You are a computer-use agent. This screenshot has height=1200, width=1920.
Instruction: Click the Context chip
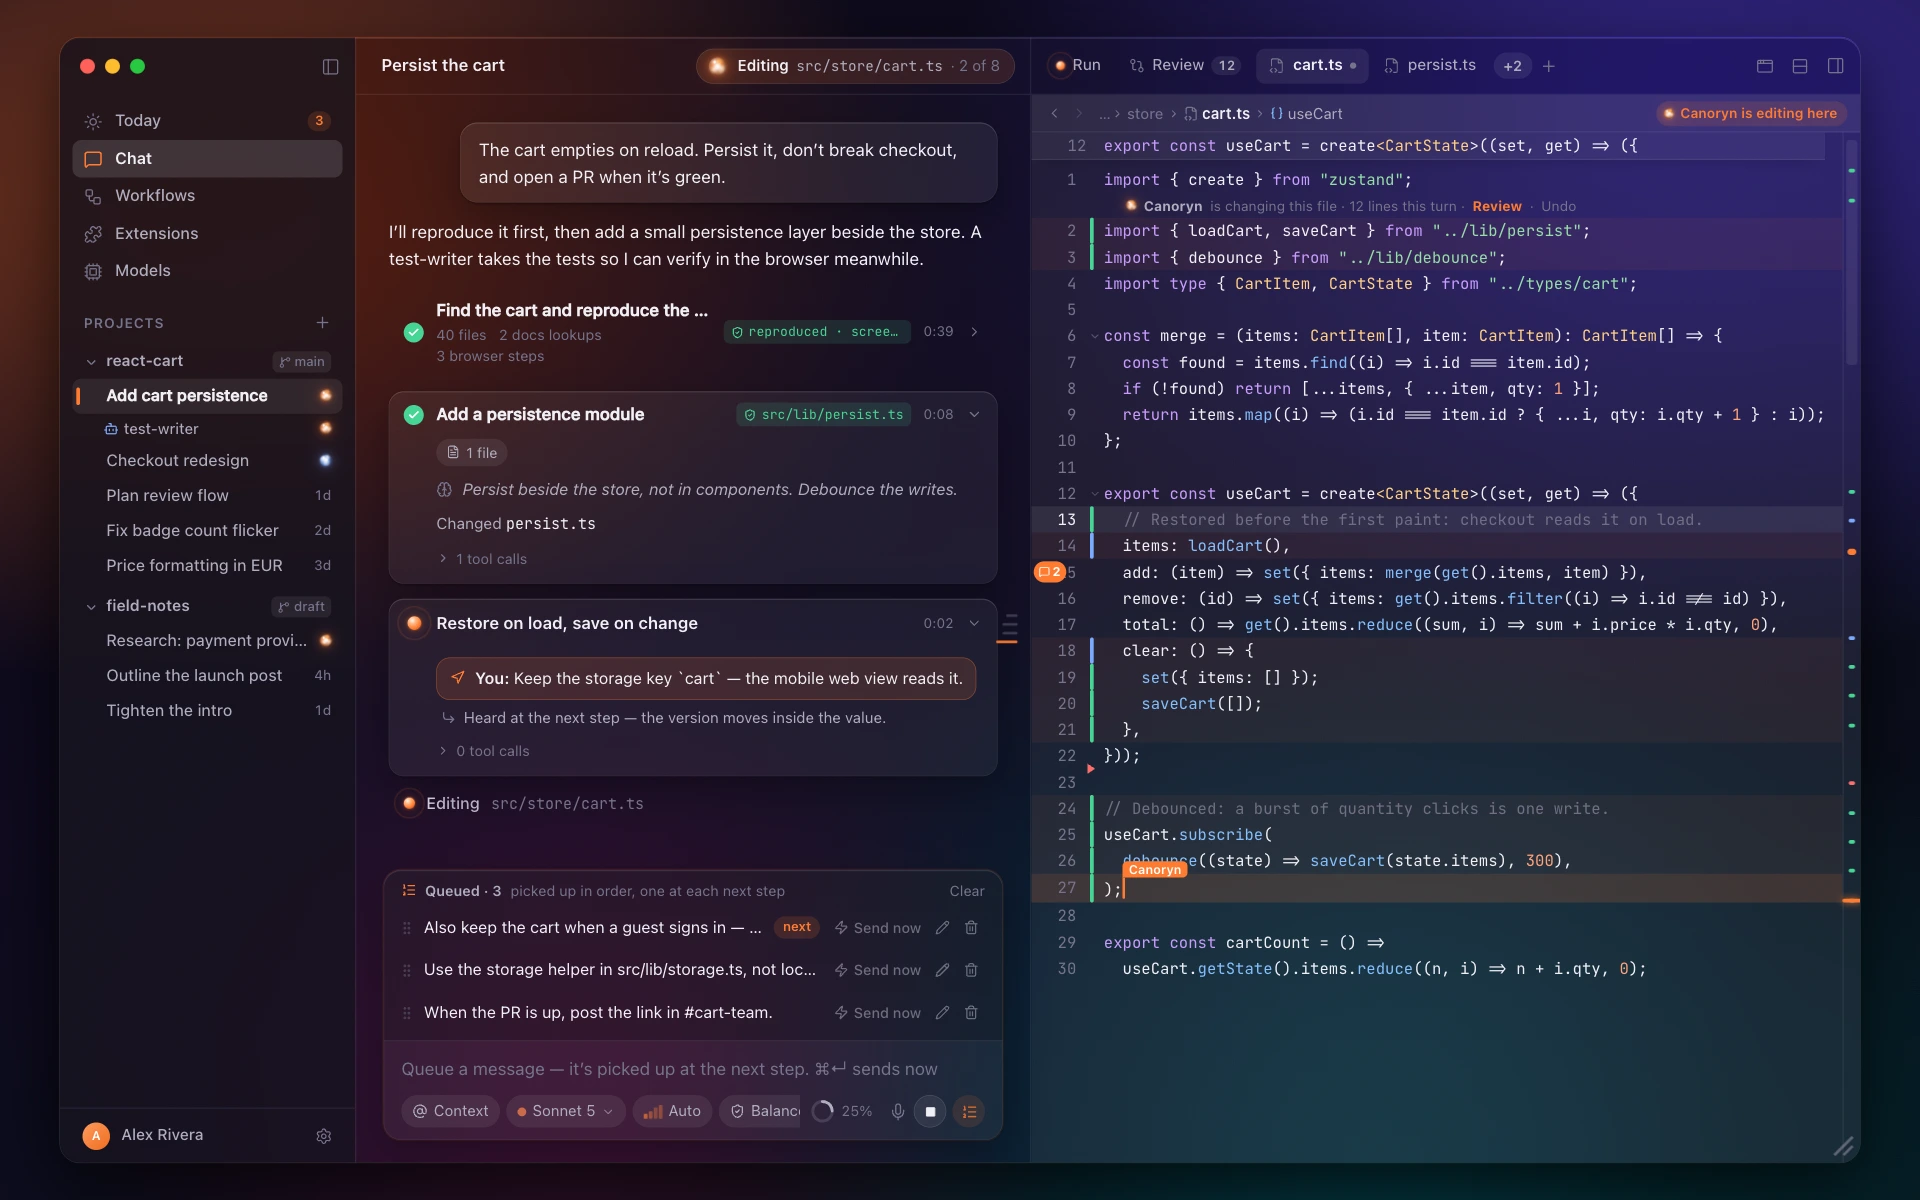(450, 1111)
